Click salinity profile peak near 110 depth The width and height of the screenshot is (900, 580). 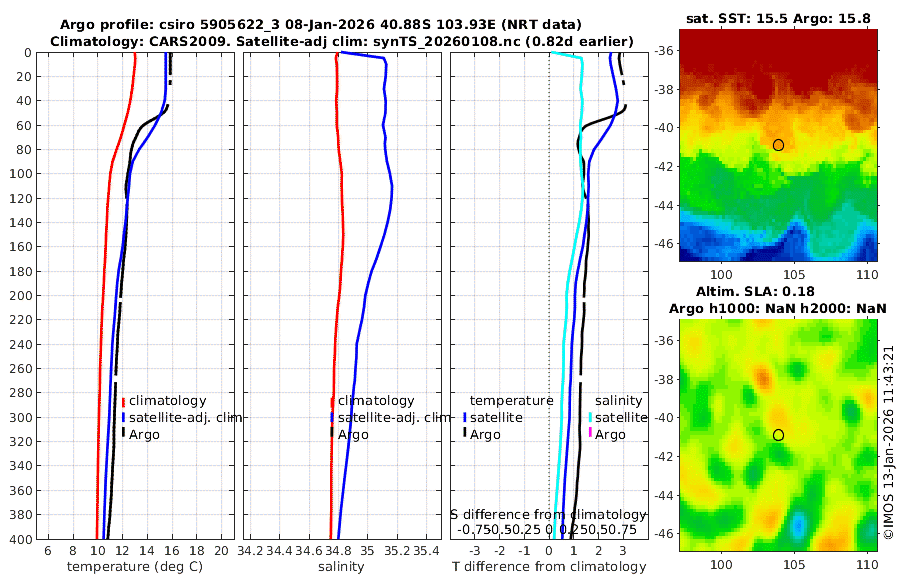point(392,187)
